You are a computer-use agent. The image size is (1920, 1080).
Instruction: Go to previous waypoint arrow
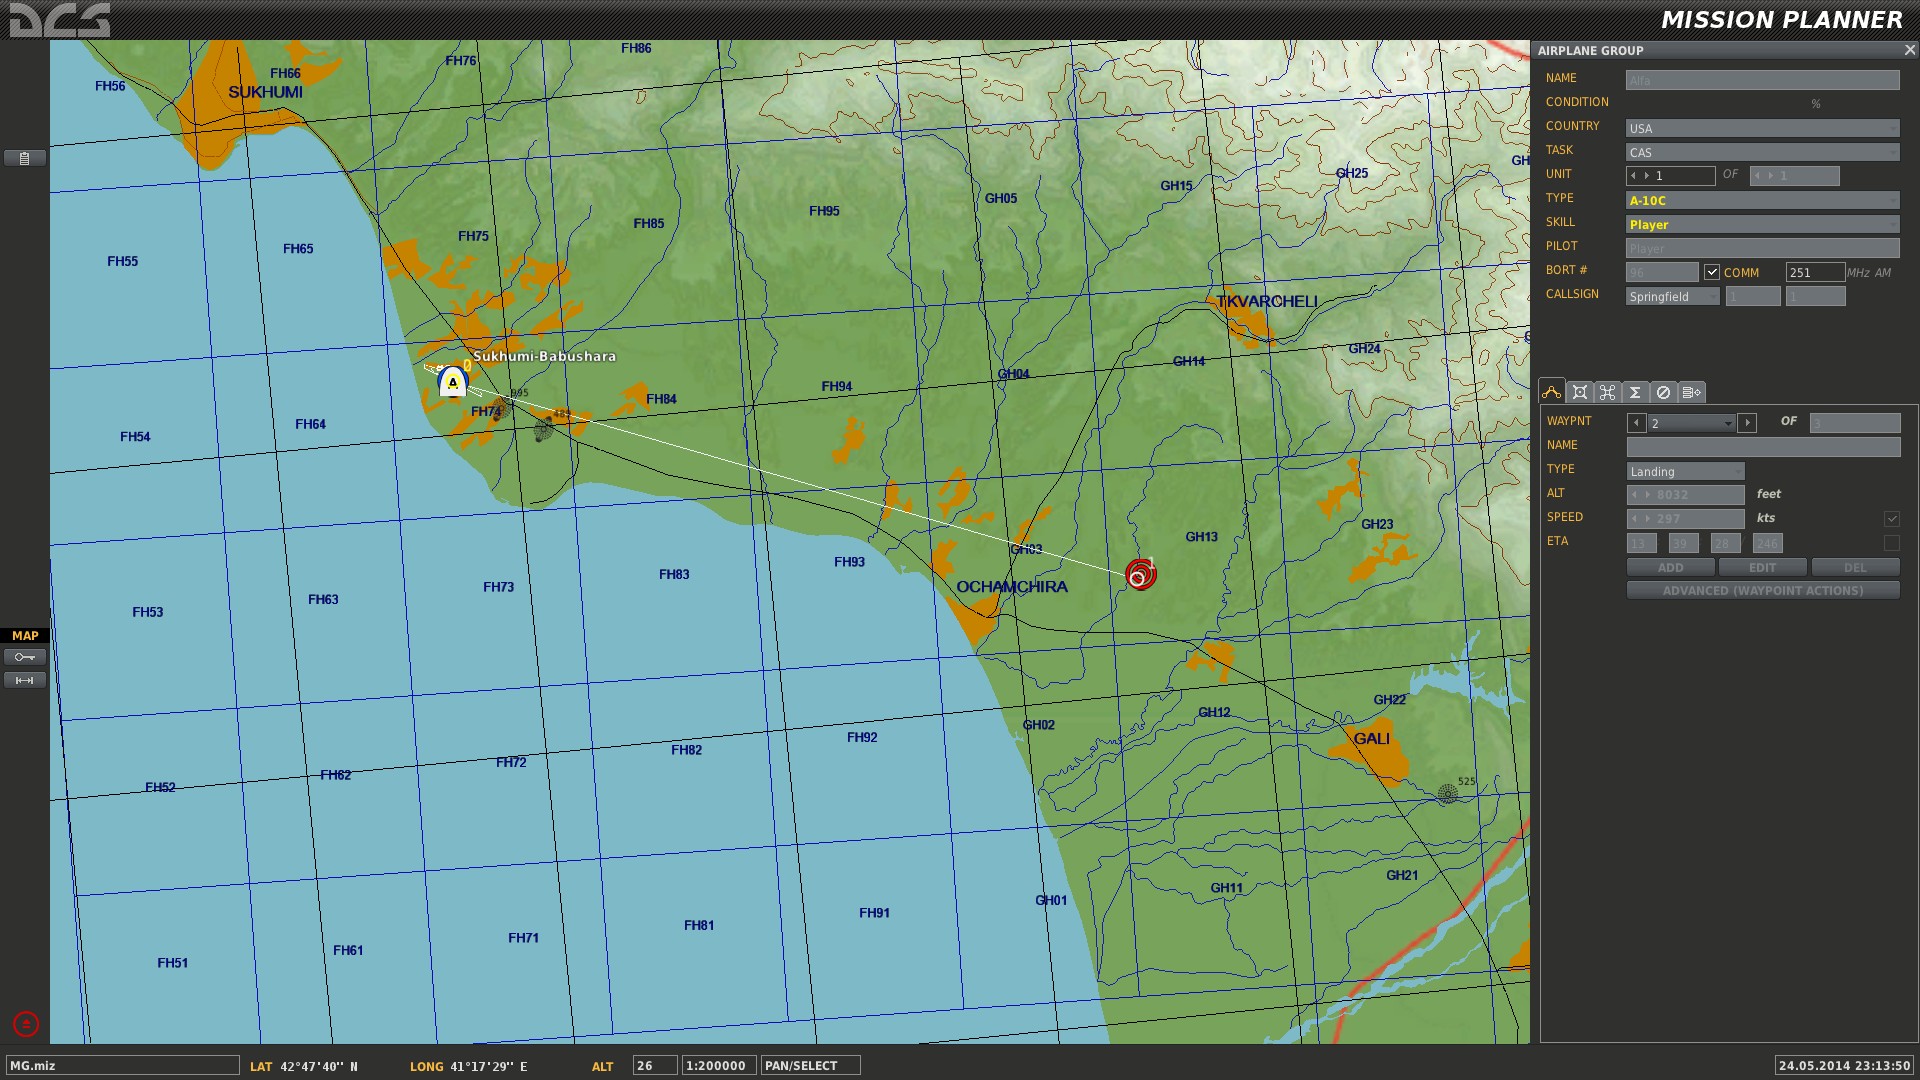tap(1636, 423)
